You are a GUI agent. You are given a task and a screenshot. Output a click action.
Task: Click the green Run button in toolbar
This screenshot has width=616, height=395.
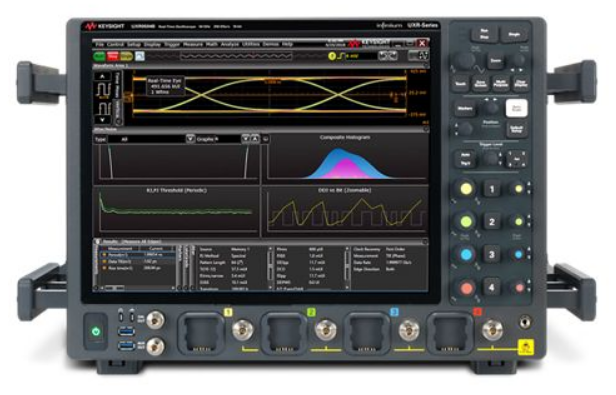(x=99, y=56)
